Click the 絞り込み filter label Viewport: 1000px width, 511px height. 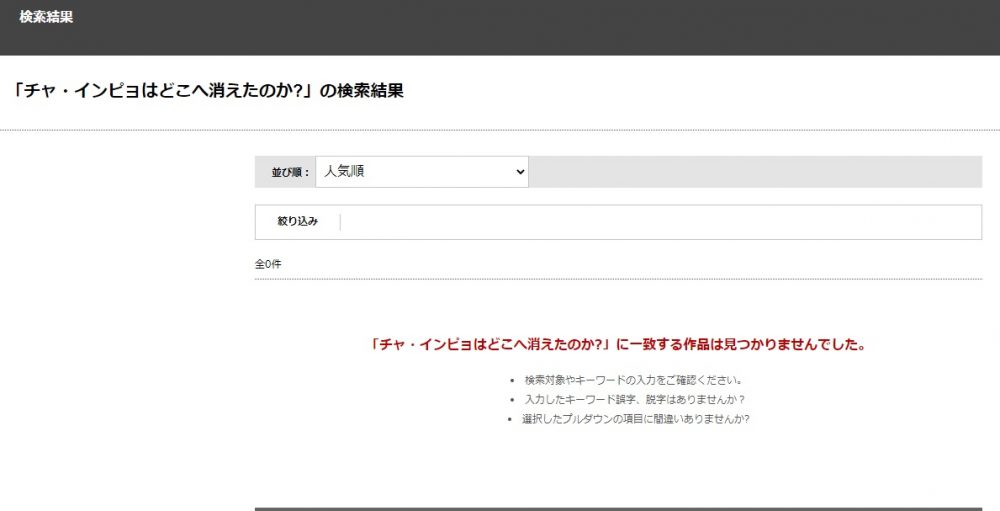(298, 221)
